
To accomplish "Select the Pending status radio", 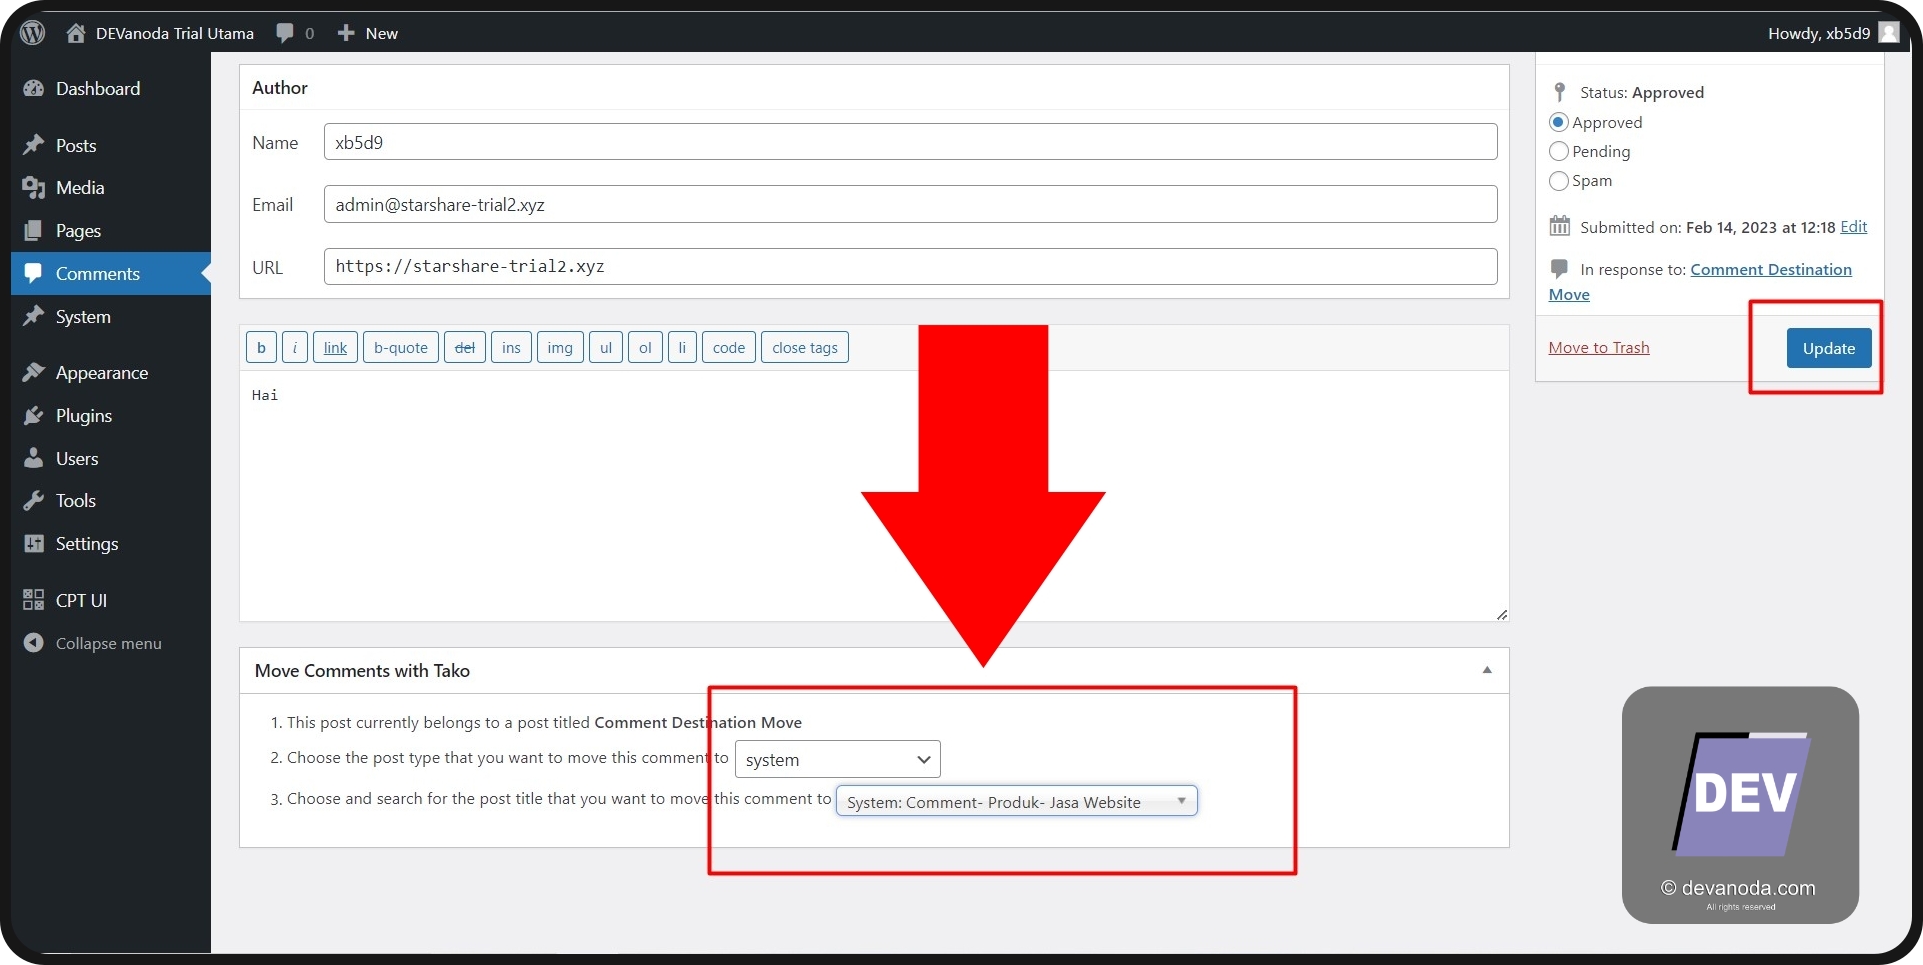I will pyautogui.click(x=1558, y=151).
